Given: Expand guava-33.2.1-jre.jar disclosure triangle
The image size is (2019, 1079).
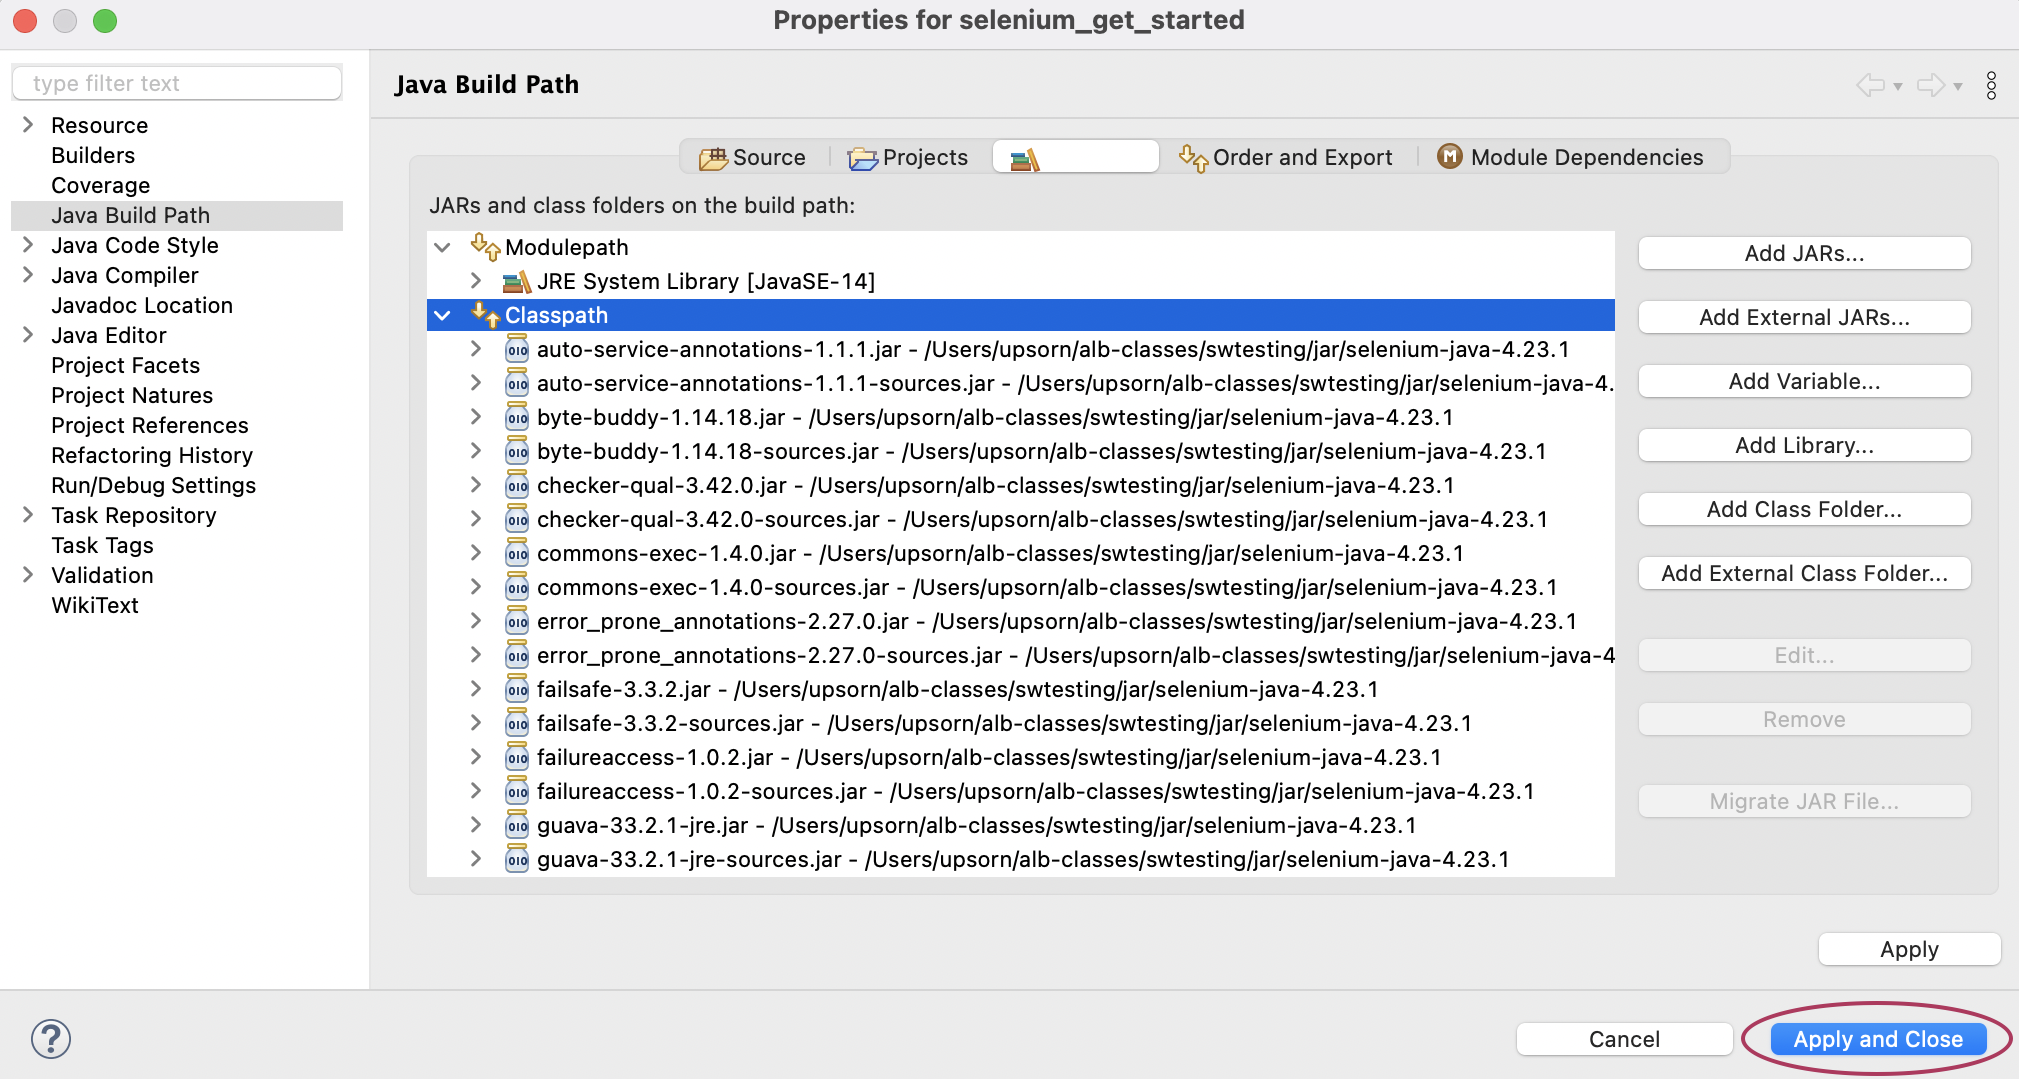Looking at the screenshot, I should point(474,824).
